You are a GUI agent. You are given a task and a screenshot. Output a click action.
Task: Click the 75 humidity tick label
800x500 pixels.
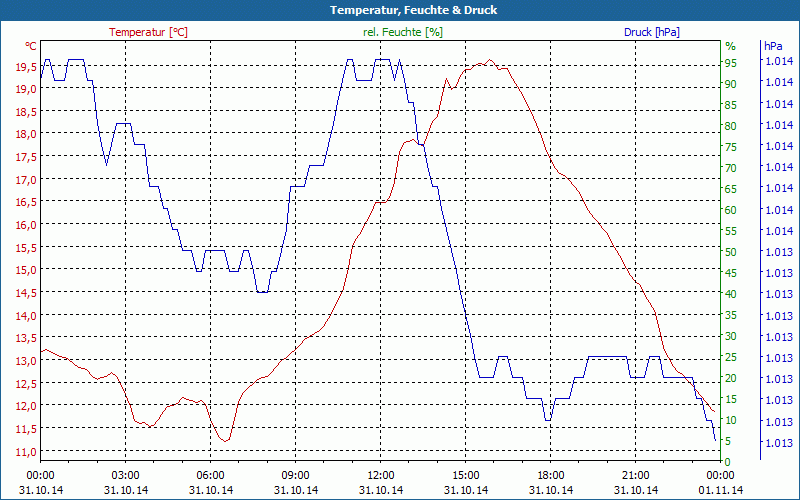(x=731, y=147)
